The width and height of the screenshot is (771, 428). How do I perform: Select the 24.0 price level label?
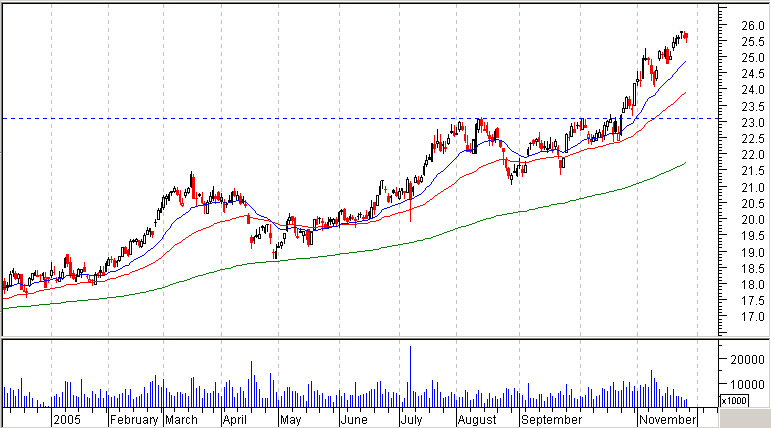pyautogui.click(x=753, y=91)
